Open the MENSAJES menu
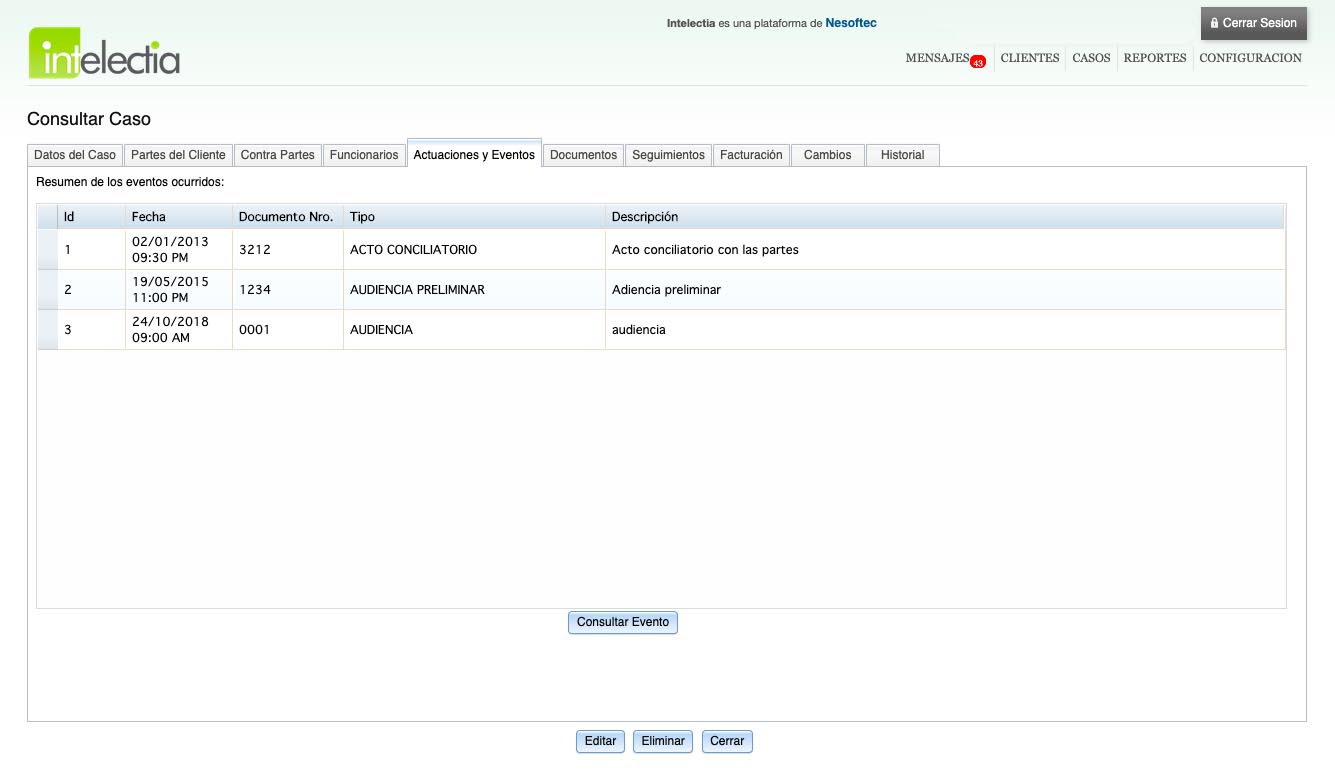This screenshot has width=1335, height=779. click(936, 58)
